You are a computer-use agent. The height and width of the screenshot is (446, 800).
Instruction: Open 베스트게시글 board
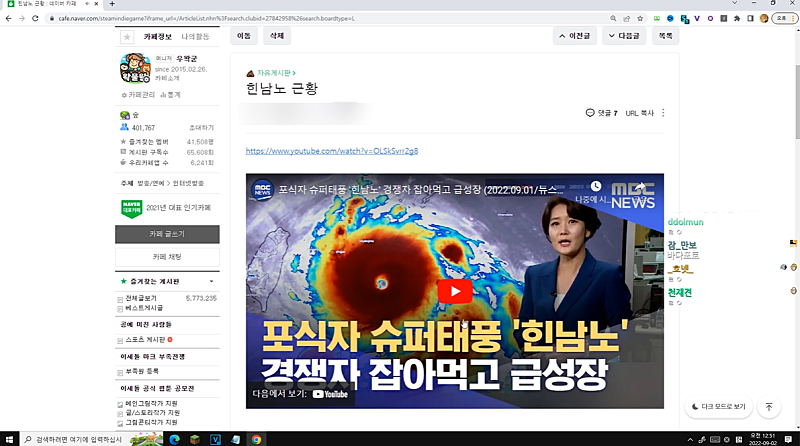click(144, 308)
